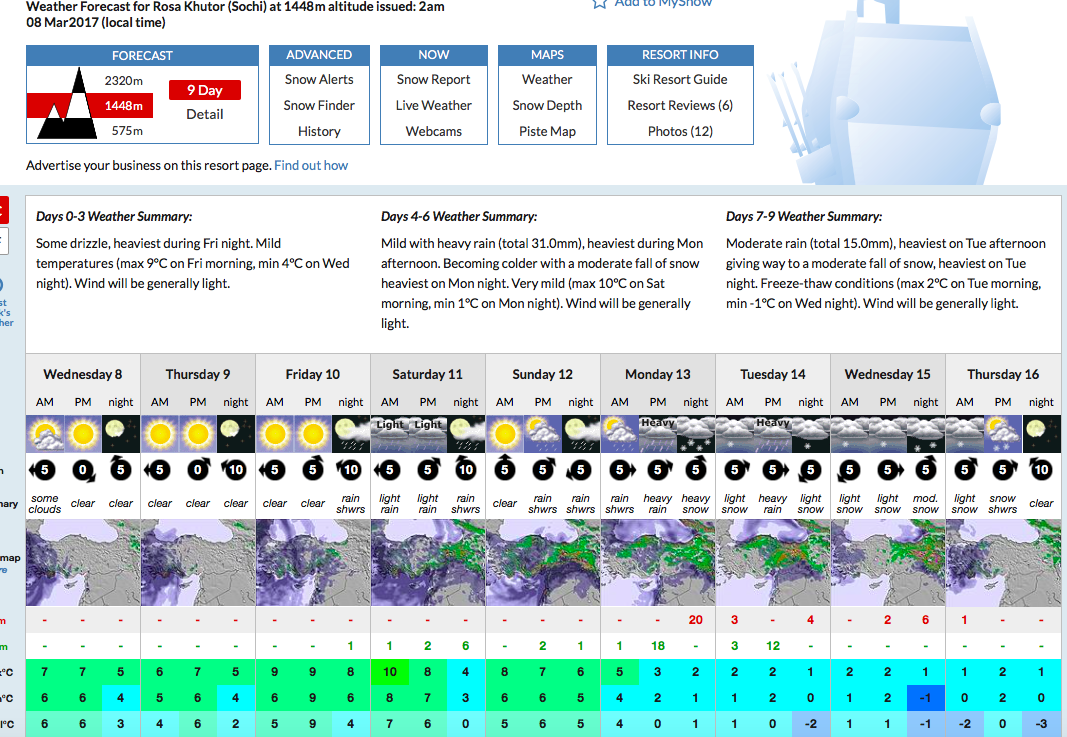Open the ADVANCED menu header
The image size is (1067, 737).
pyautogui.click(x=319, y=54)
